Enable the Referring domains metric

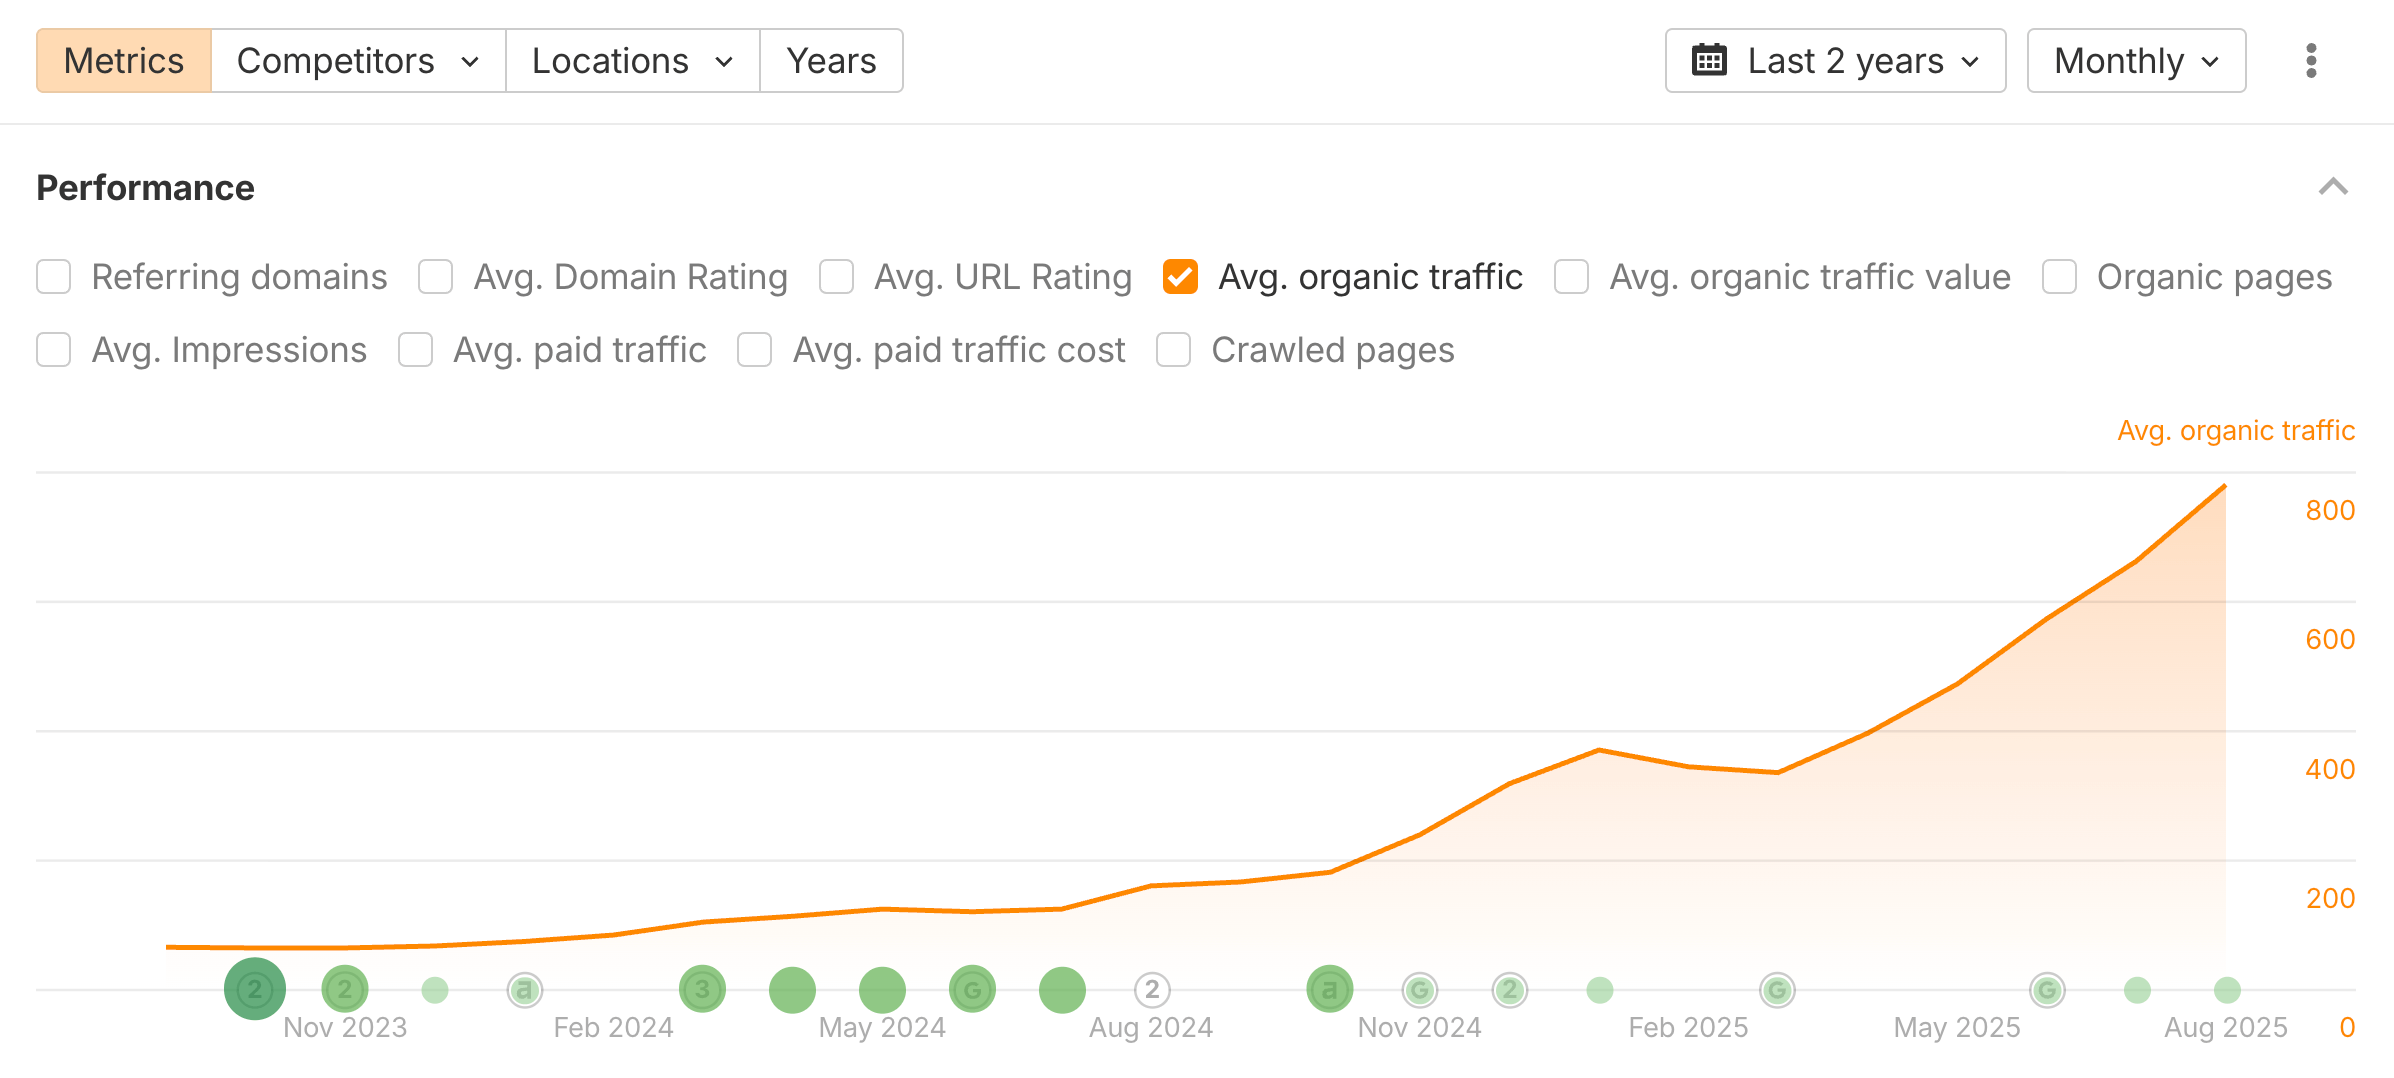[53, 276]
